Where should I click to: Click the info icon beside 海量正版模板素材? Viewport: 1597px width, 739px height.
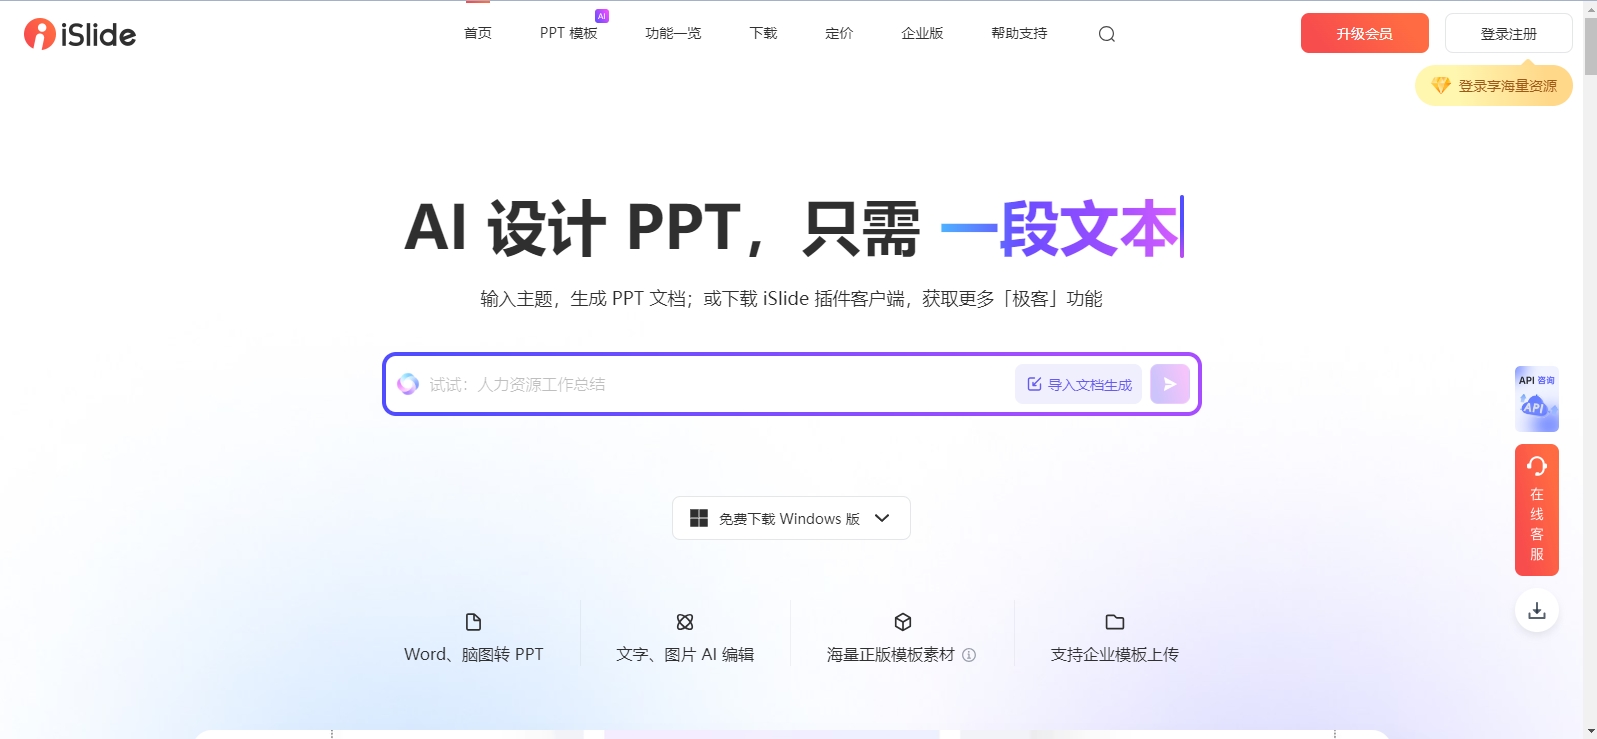pyautogui.click(x=969, y=655)
